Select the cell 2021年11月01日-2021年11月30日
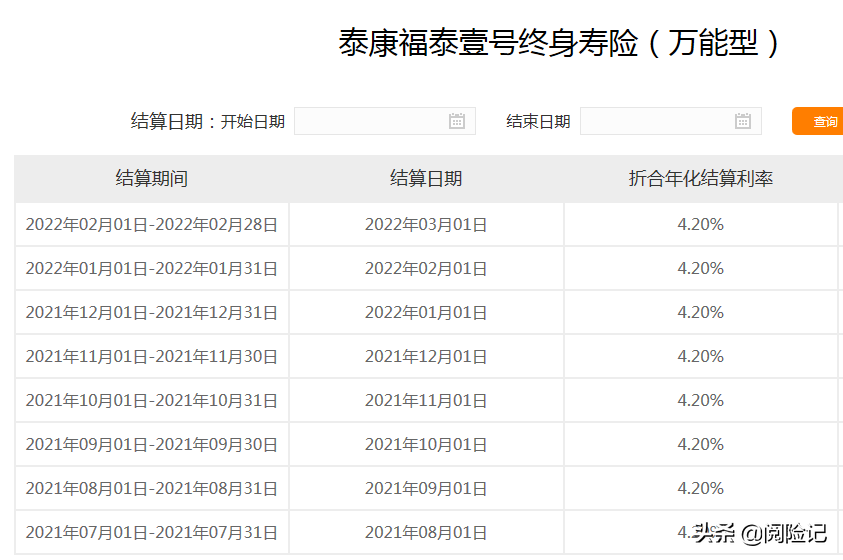Image resolution: width=843 pixels, height=560 pixels. pyautogui.click(x=152, y=357)
